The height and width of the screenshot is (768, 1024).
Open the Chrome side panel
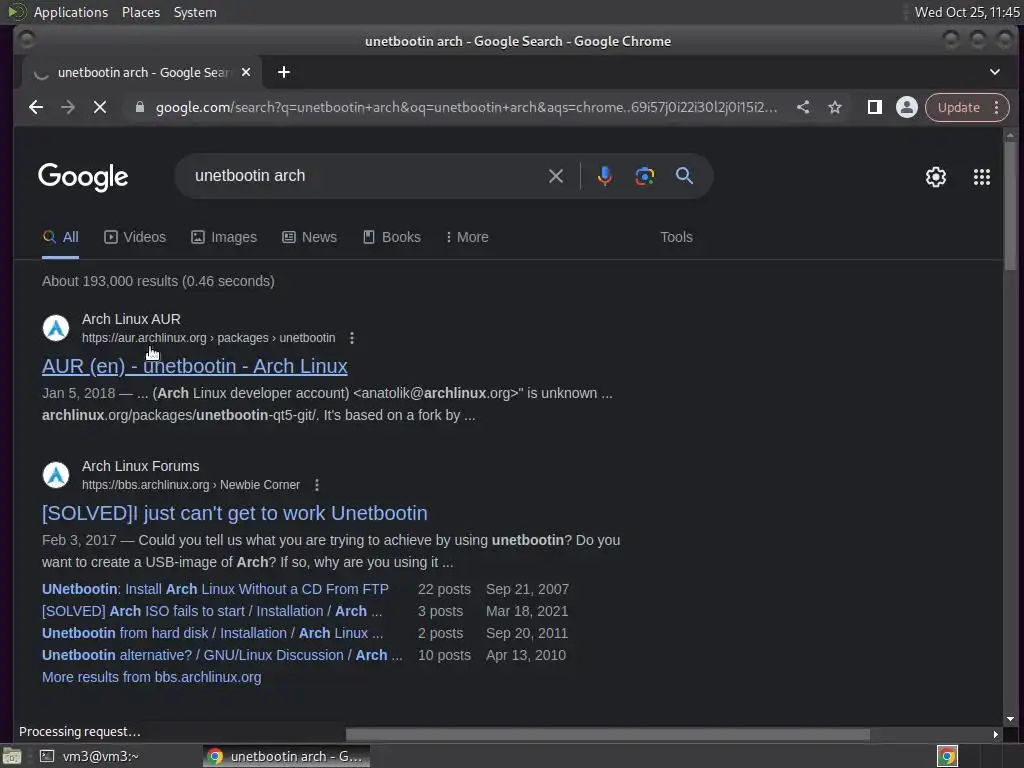874,107
